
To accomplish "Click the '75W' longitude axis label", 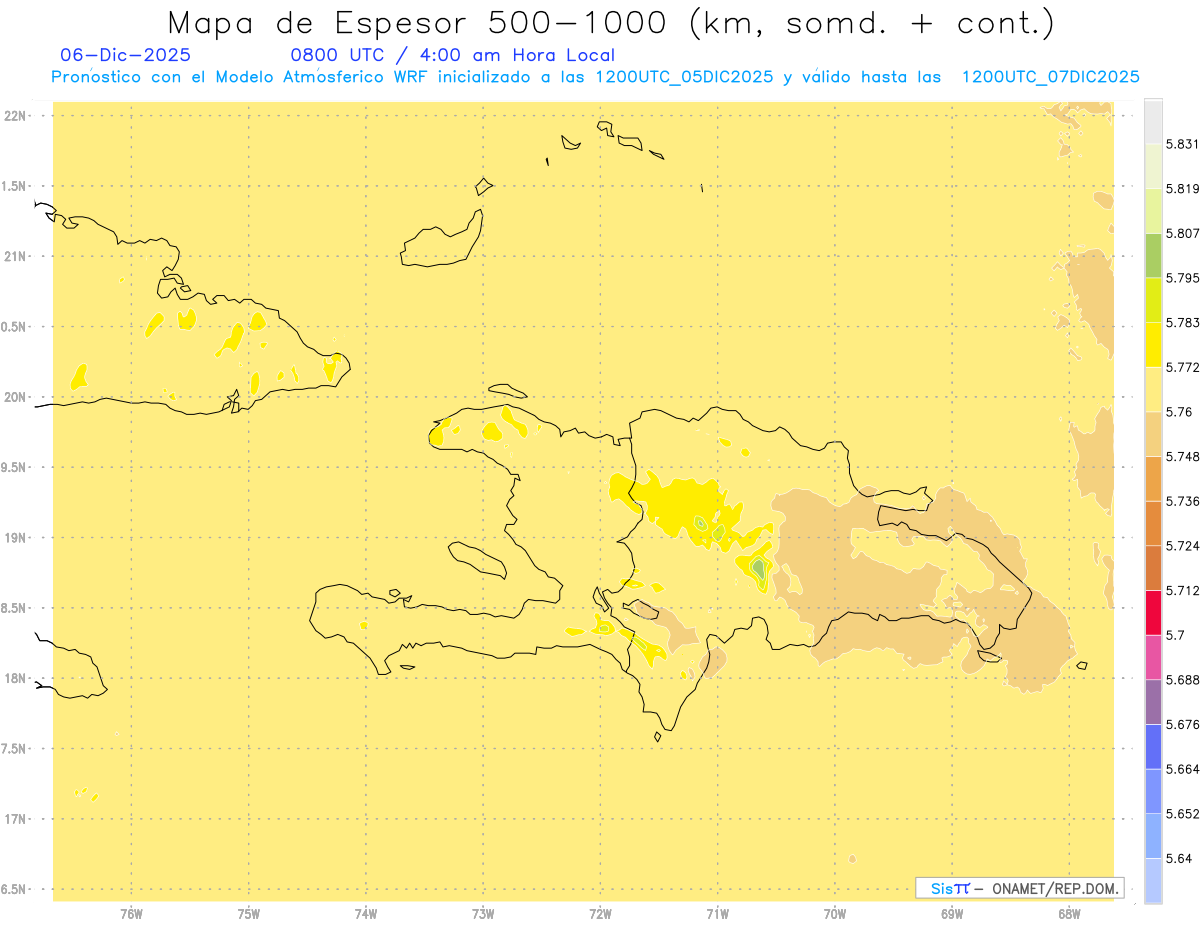I will click(249, 913).
